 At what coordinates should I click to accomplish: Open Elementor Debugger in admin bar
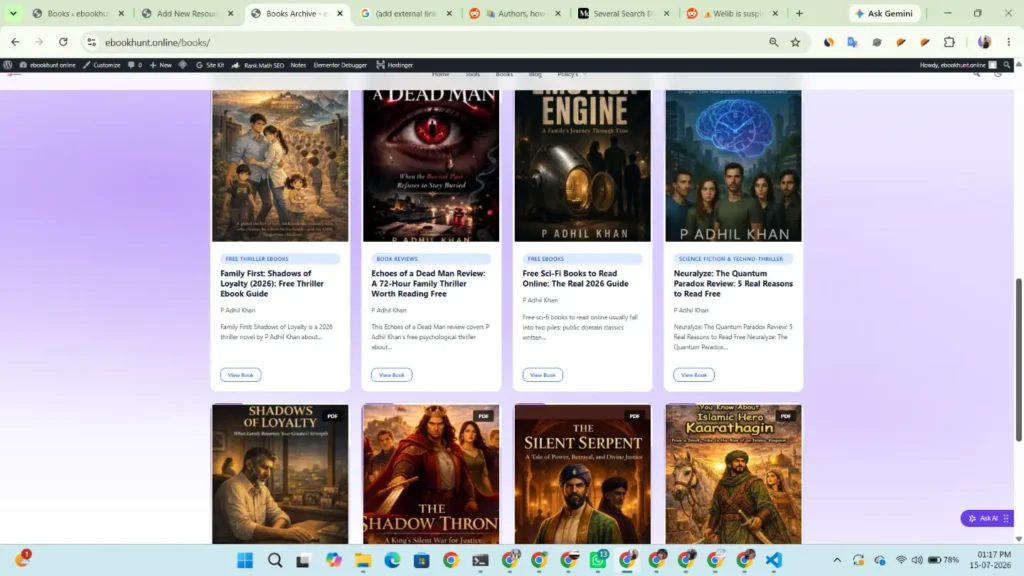pyautogui.click(x=340, y=65)
